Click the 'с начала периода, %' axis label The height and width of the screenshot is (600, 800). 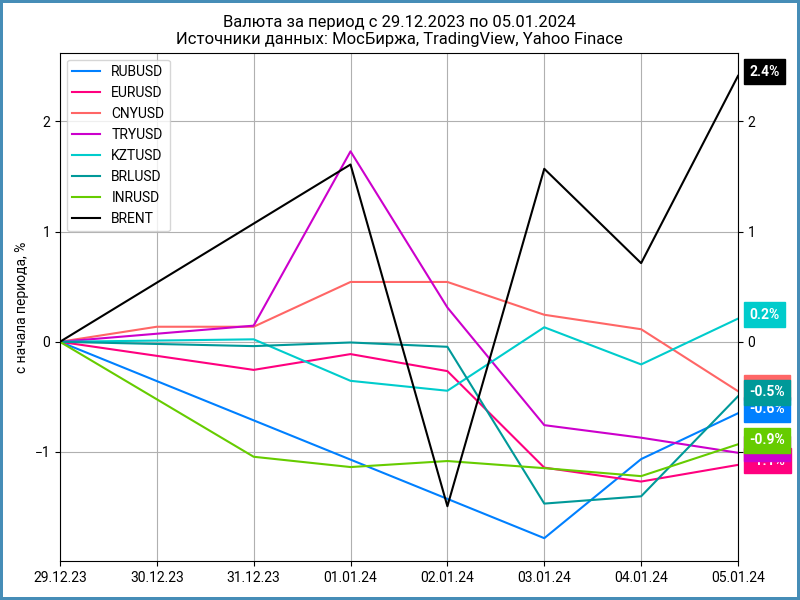pos(21,308)
